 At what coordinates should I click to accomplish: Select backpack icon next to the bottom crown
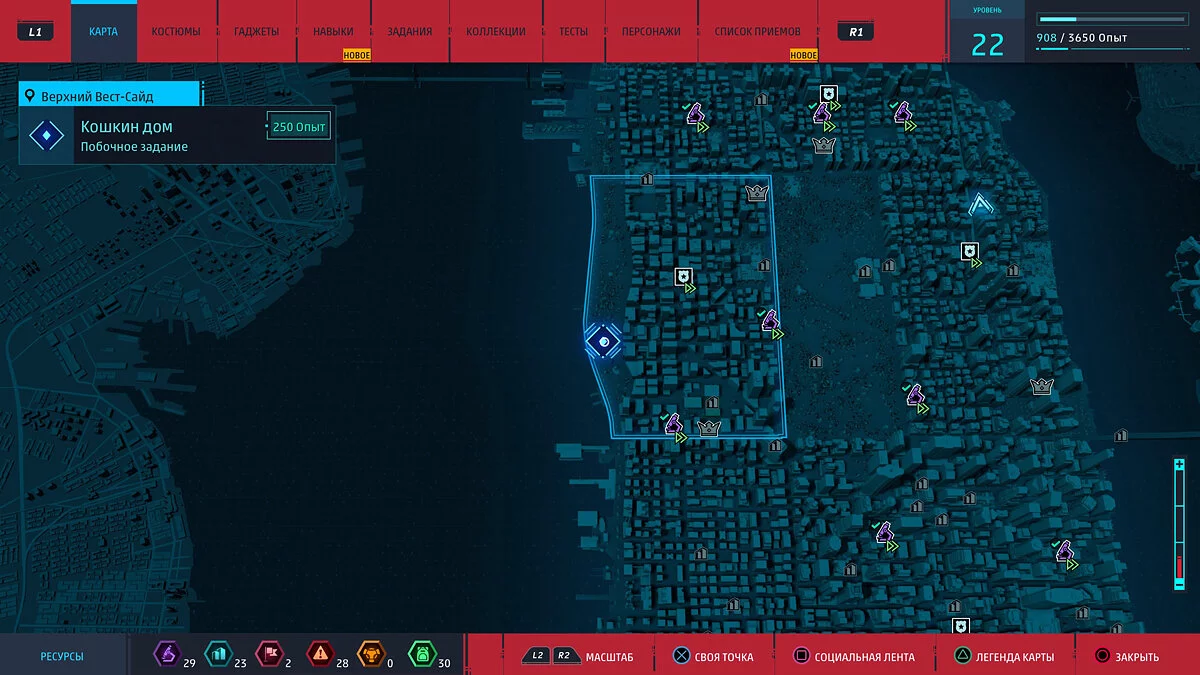(x=673, y=424)
